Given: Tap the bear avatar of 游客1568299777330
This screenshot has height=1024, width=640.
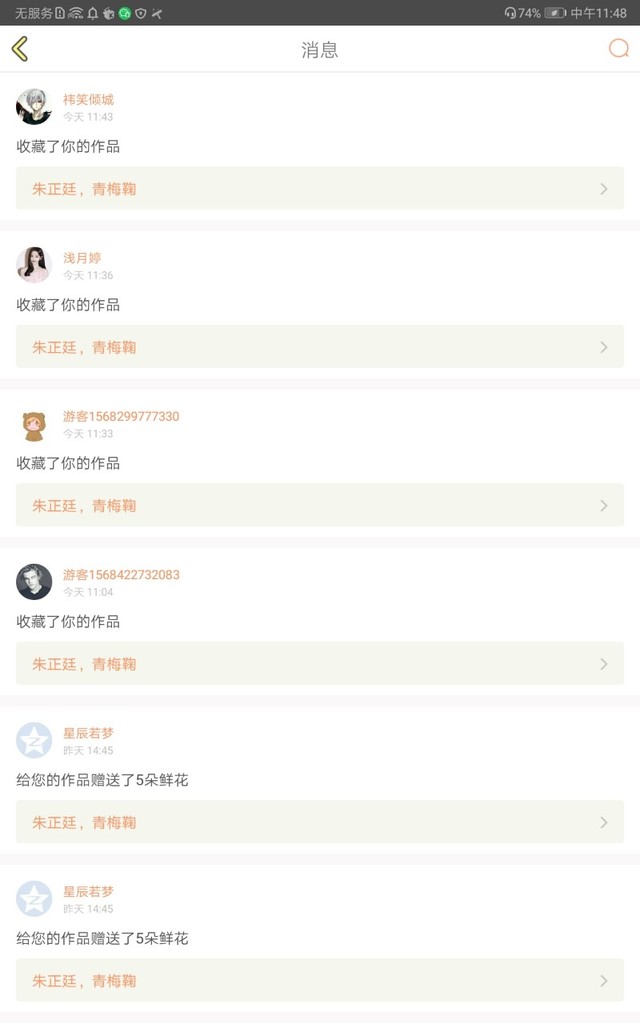Looking at the screenshot, I should click(x=34, y=424).
